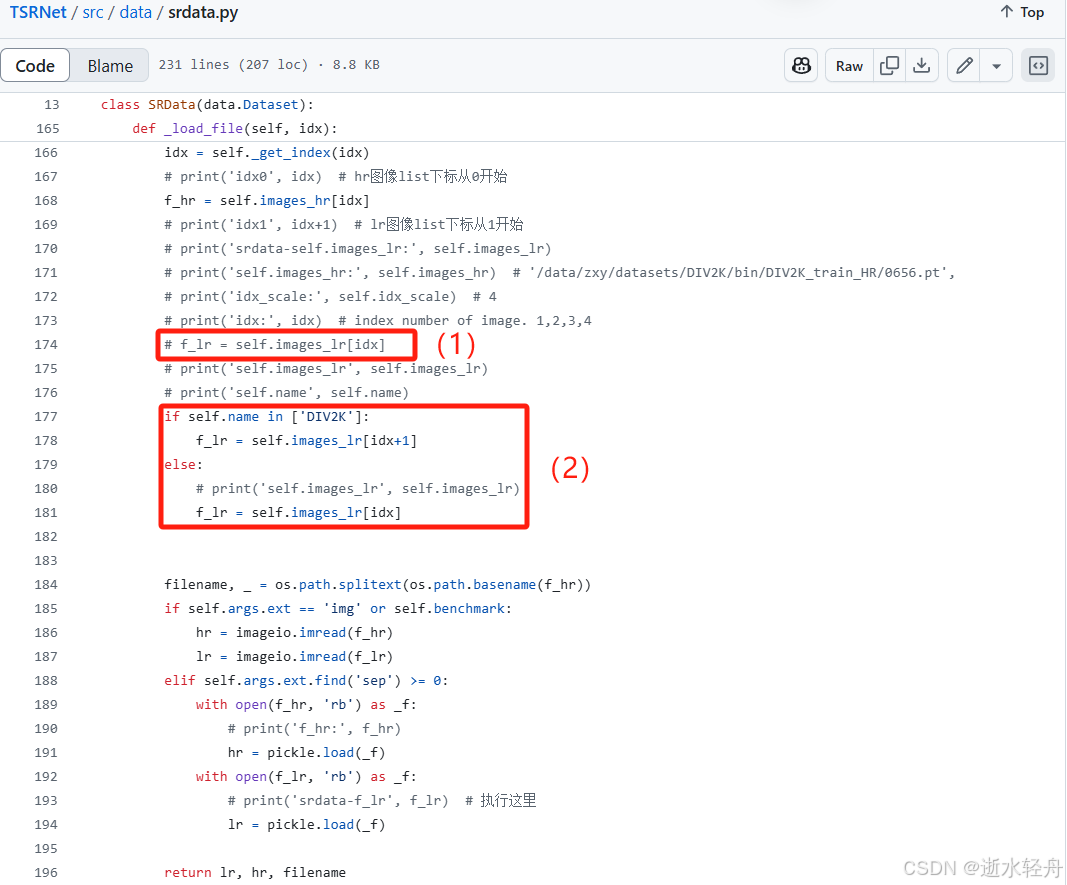Select line number 184
The width and height of the screenshot is (1067, 885).
click(x=45, y=584)
